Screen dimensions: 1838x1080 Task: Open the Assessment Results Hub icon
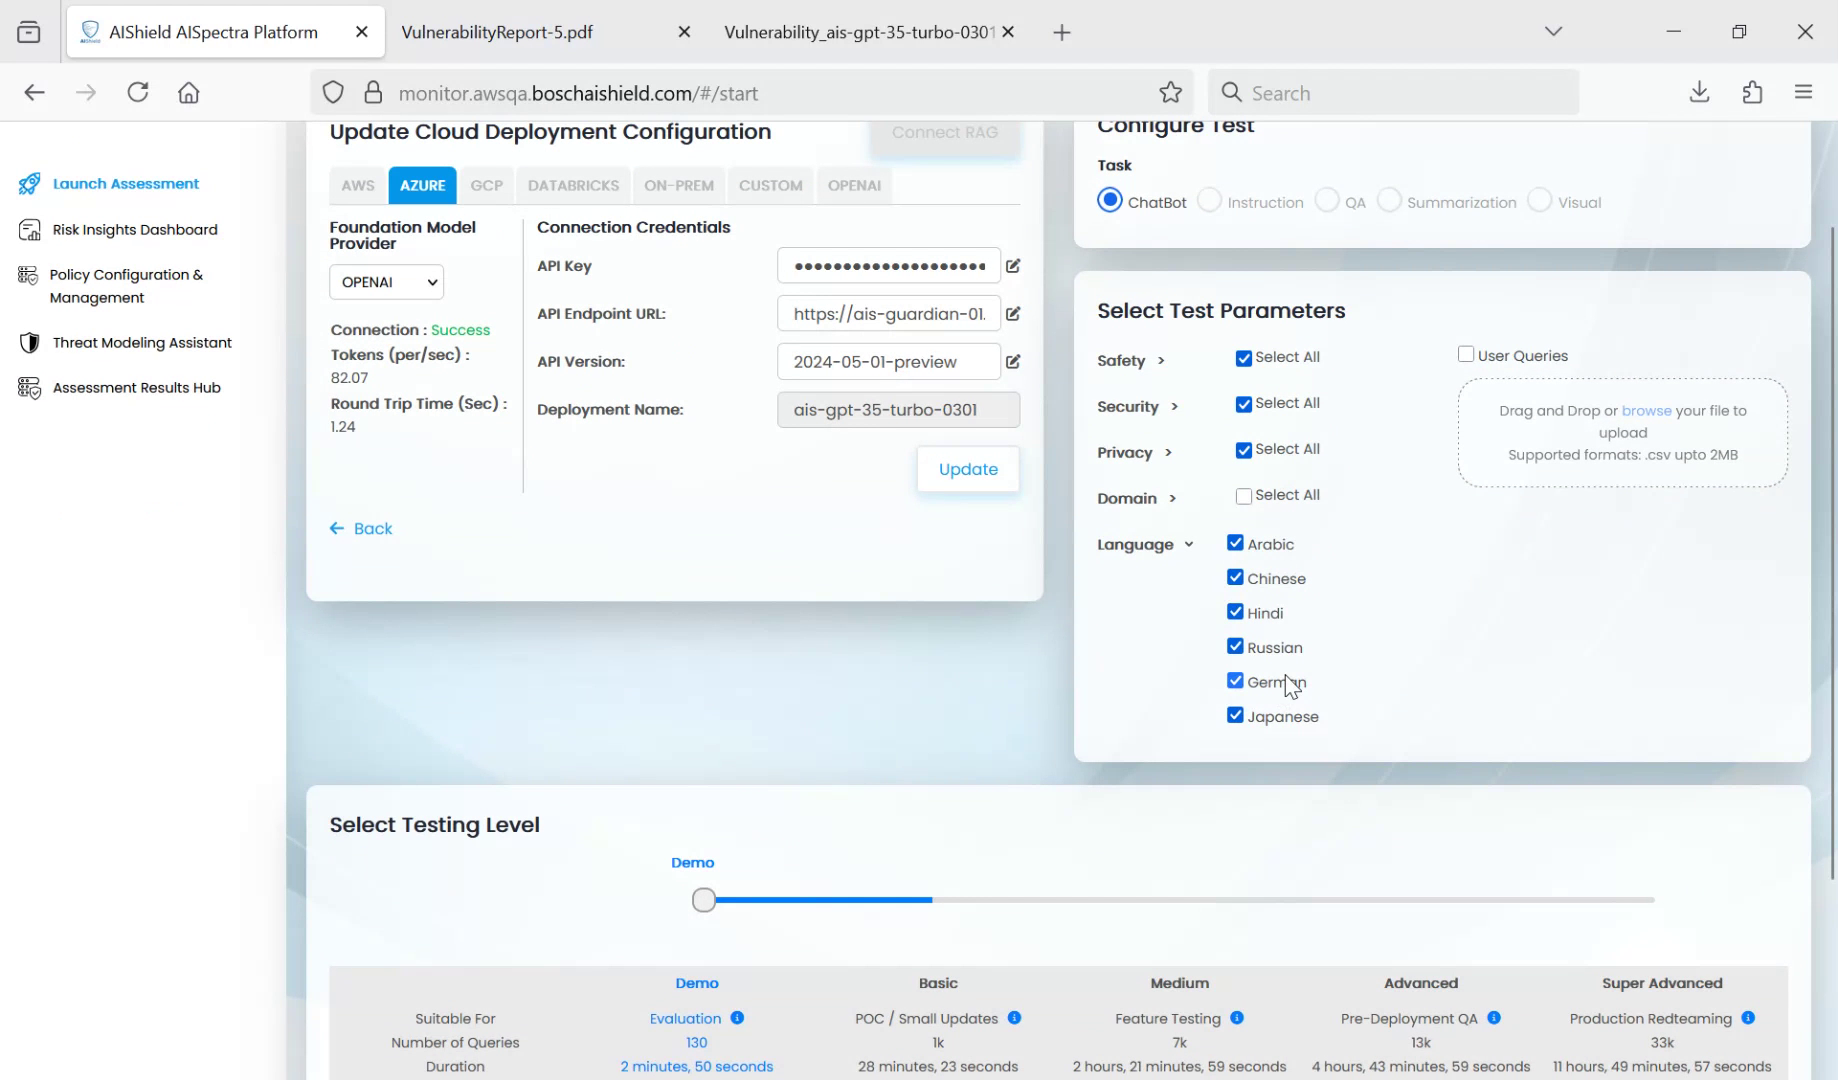coord(29,388)
